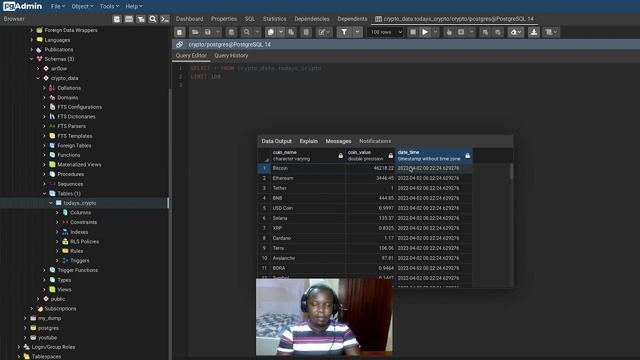Click the Copy icon in query toolbar
The width and height of the screenshot is (640, 360).
point(270,32)
